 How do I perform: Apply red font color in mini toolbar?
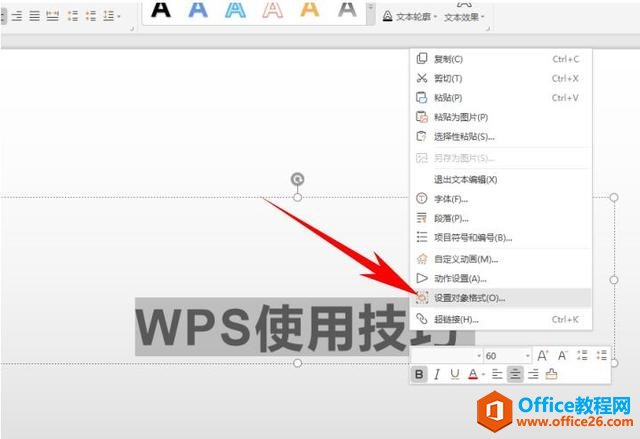click(x=473, y=374)
